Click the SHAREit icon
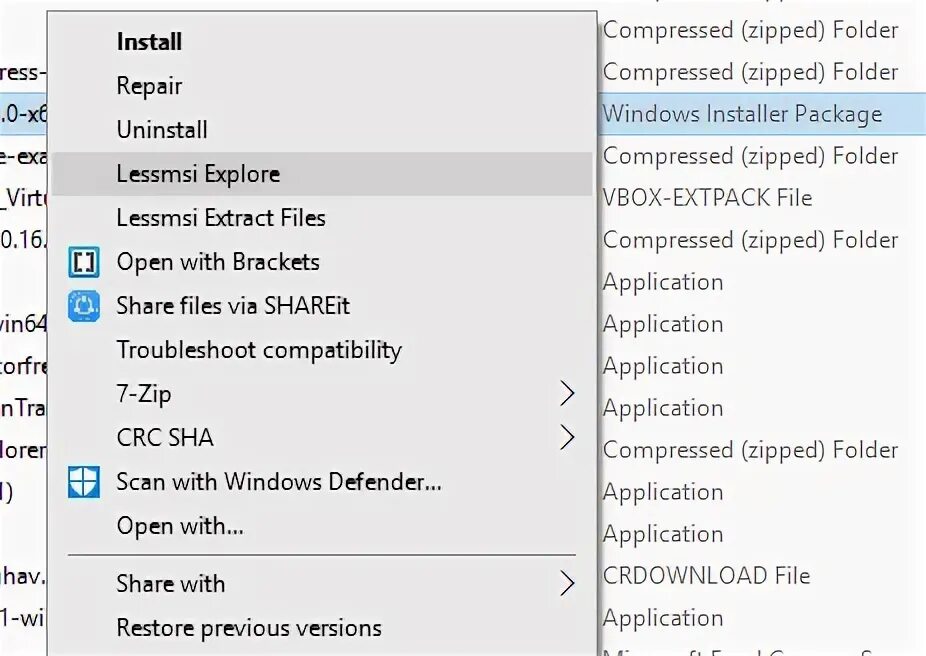This screenshot has width=926, height=656. tap(83, 306)
